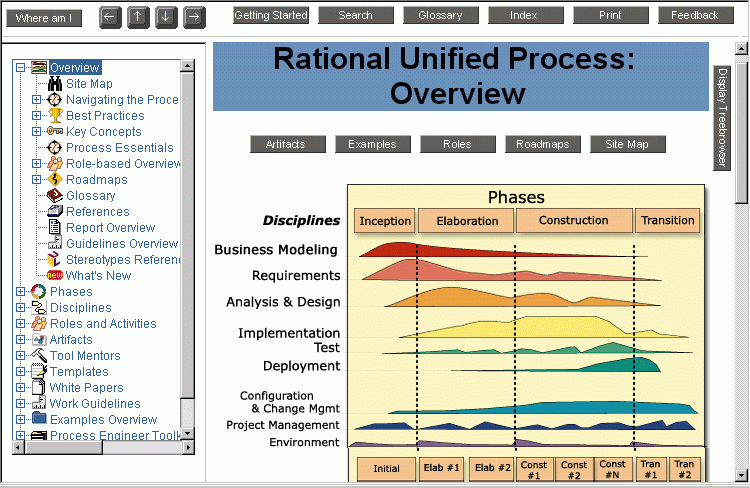The image size is (750, 488).
Task: Click the Business Modeling discipline label
Action: 276,250
